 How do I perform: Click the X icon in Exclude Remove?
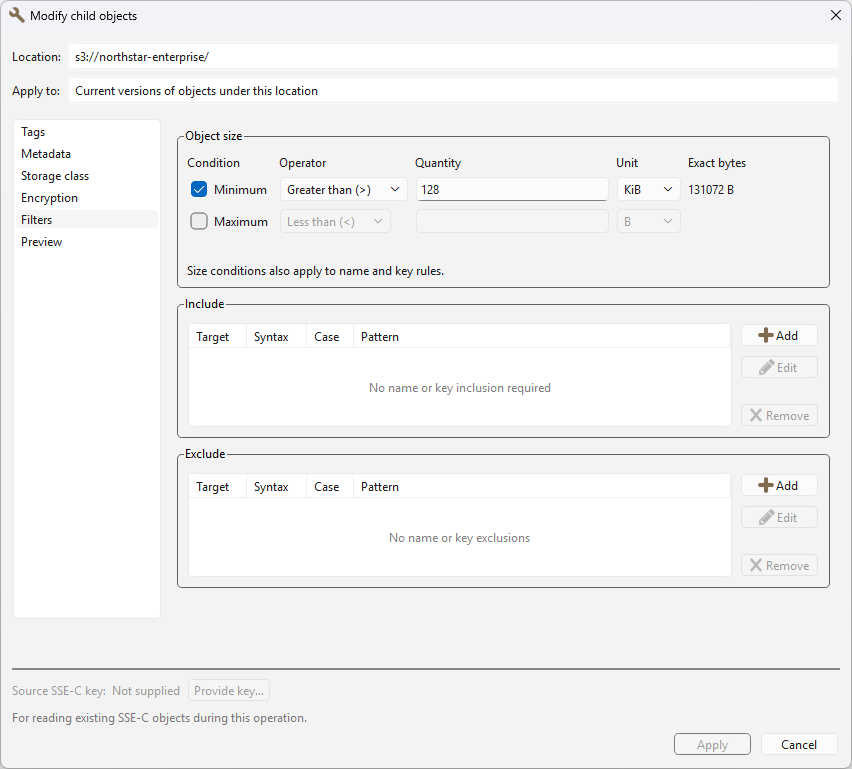point(756,566)
